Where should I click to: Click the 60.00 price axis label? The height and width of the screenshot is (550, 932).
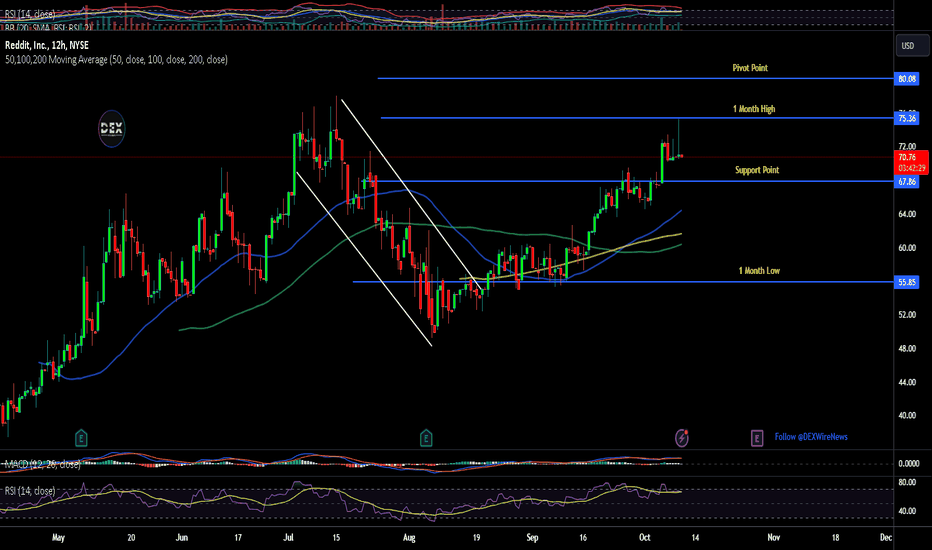(x=906, y=248)
